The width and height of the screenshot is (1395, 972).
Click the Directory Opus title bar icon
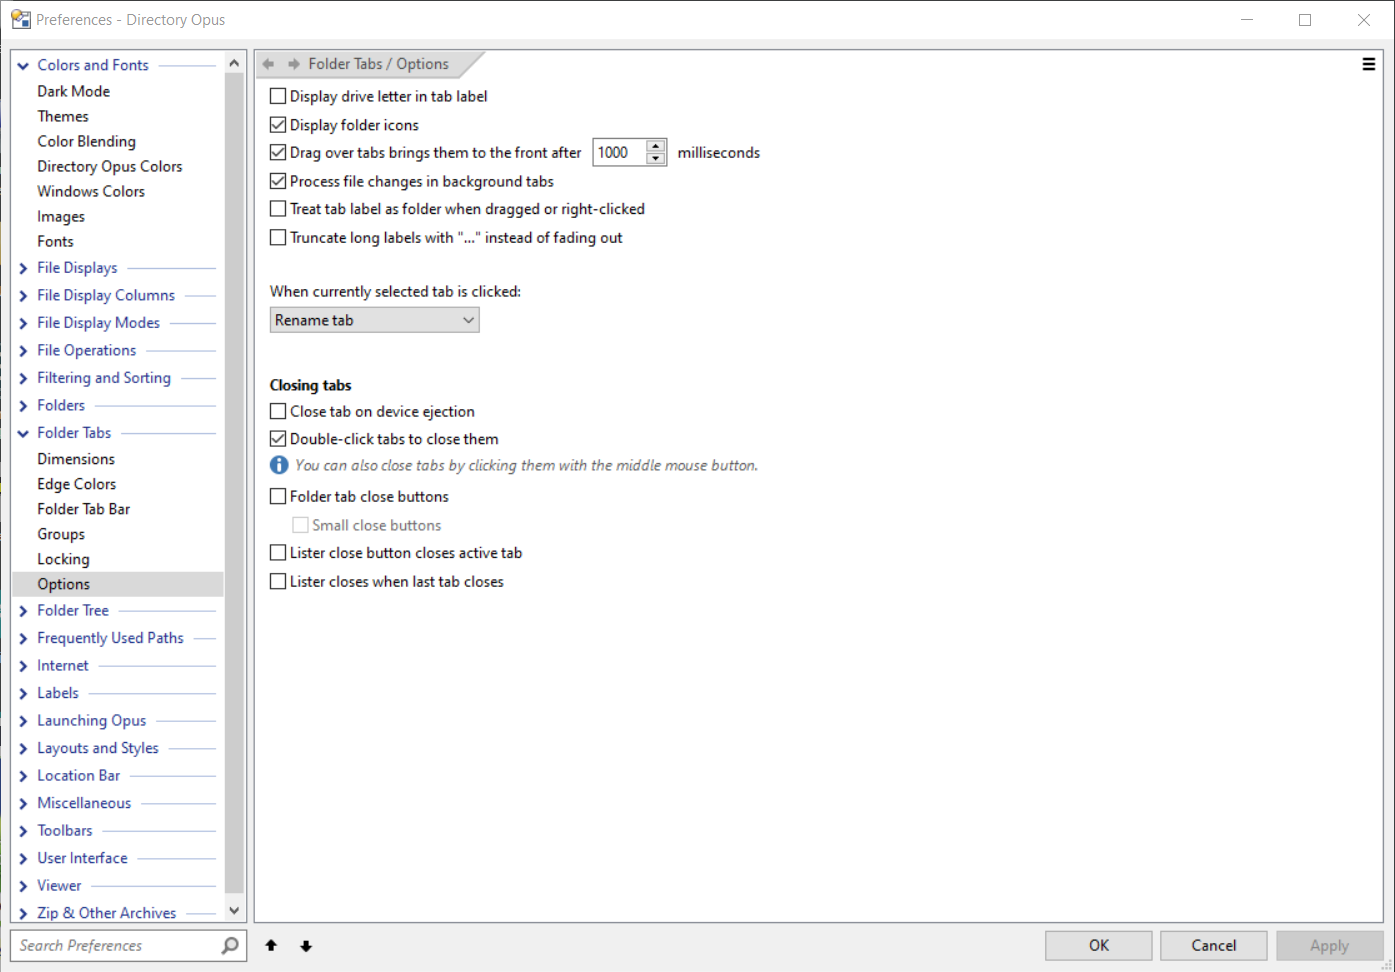coord(20,19)
